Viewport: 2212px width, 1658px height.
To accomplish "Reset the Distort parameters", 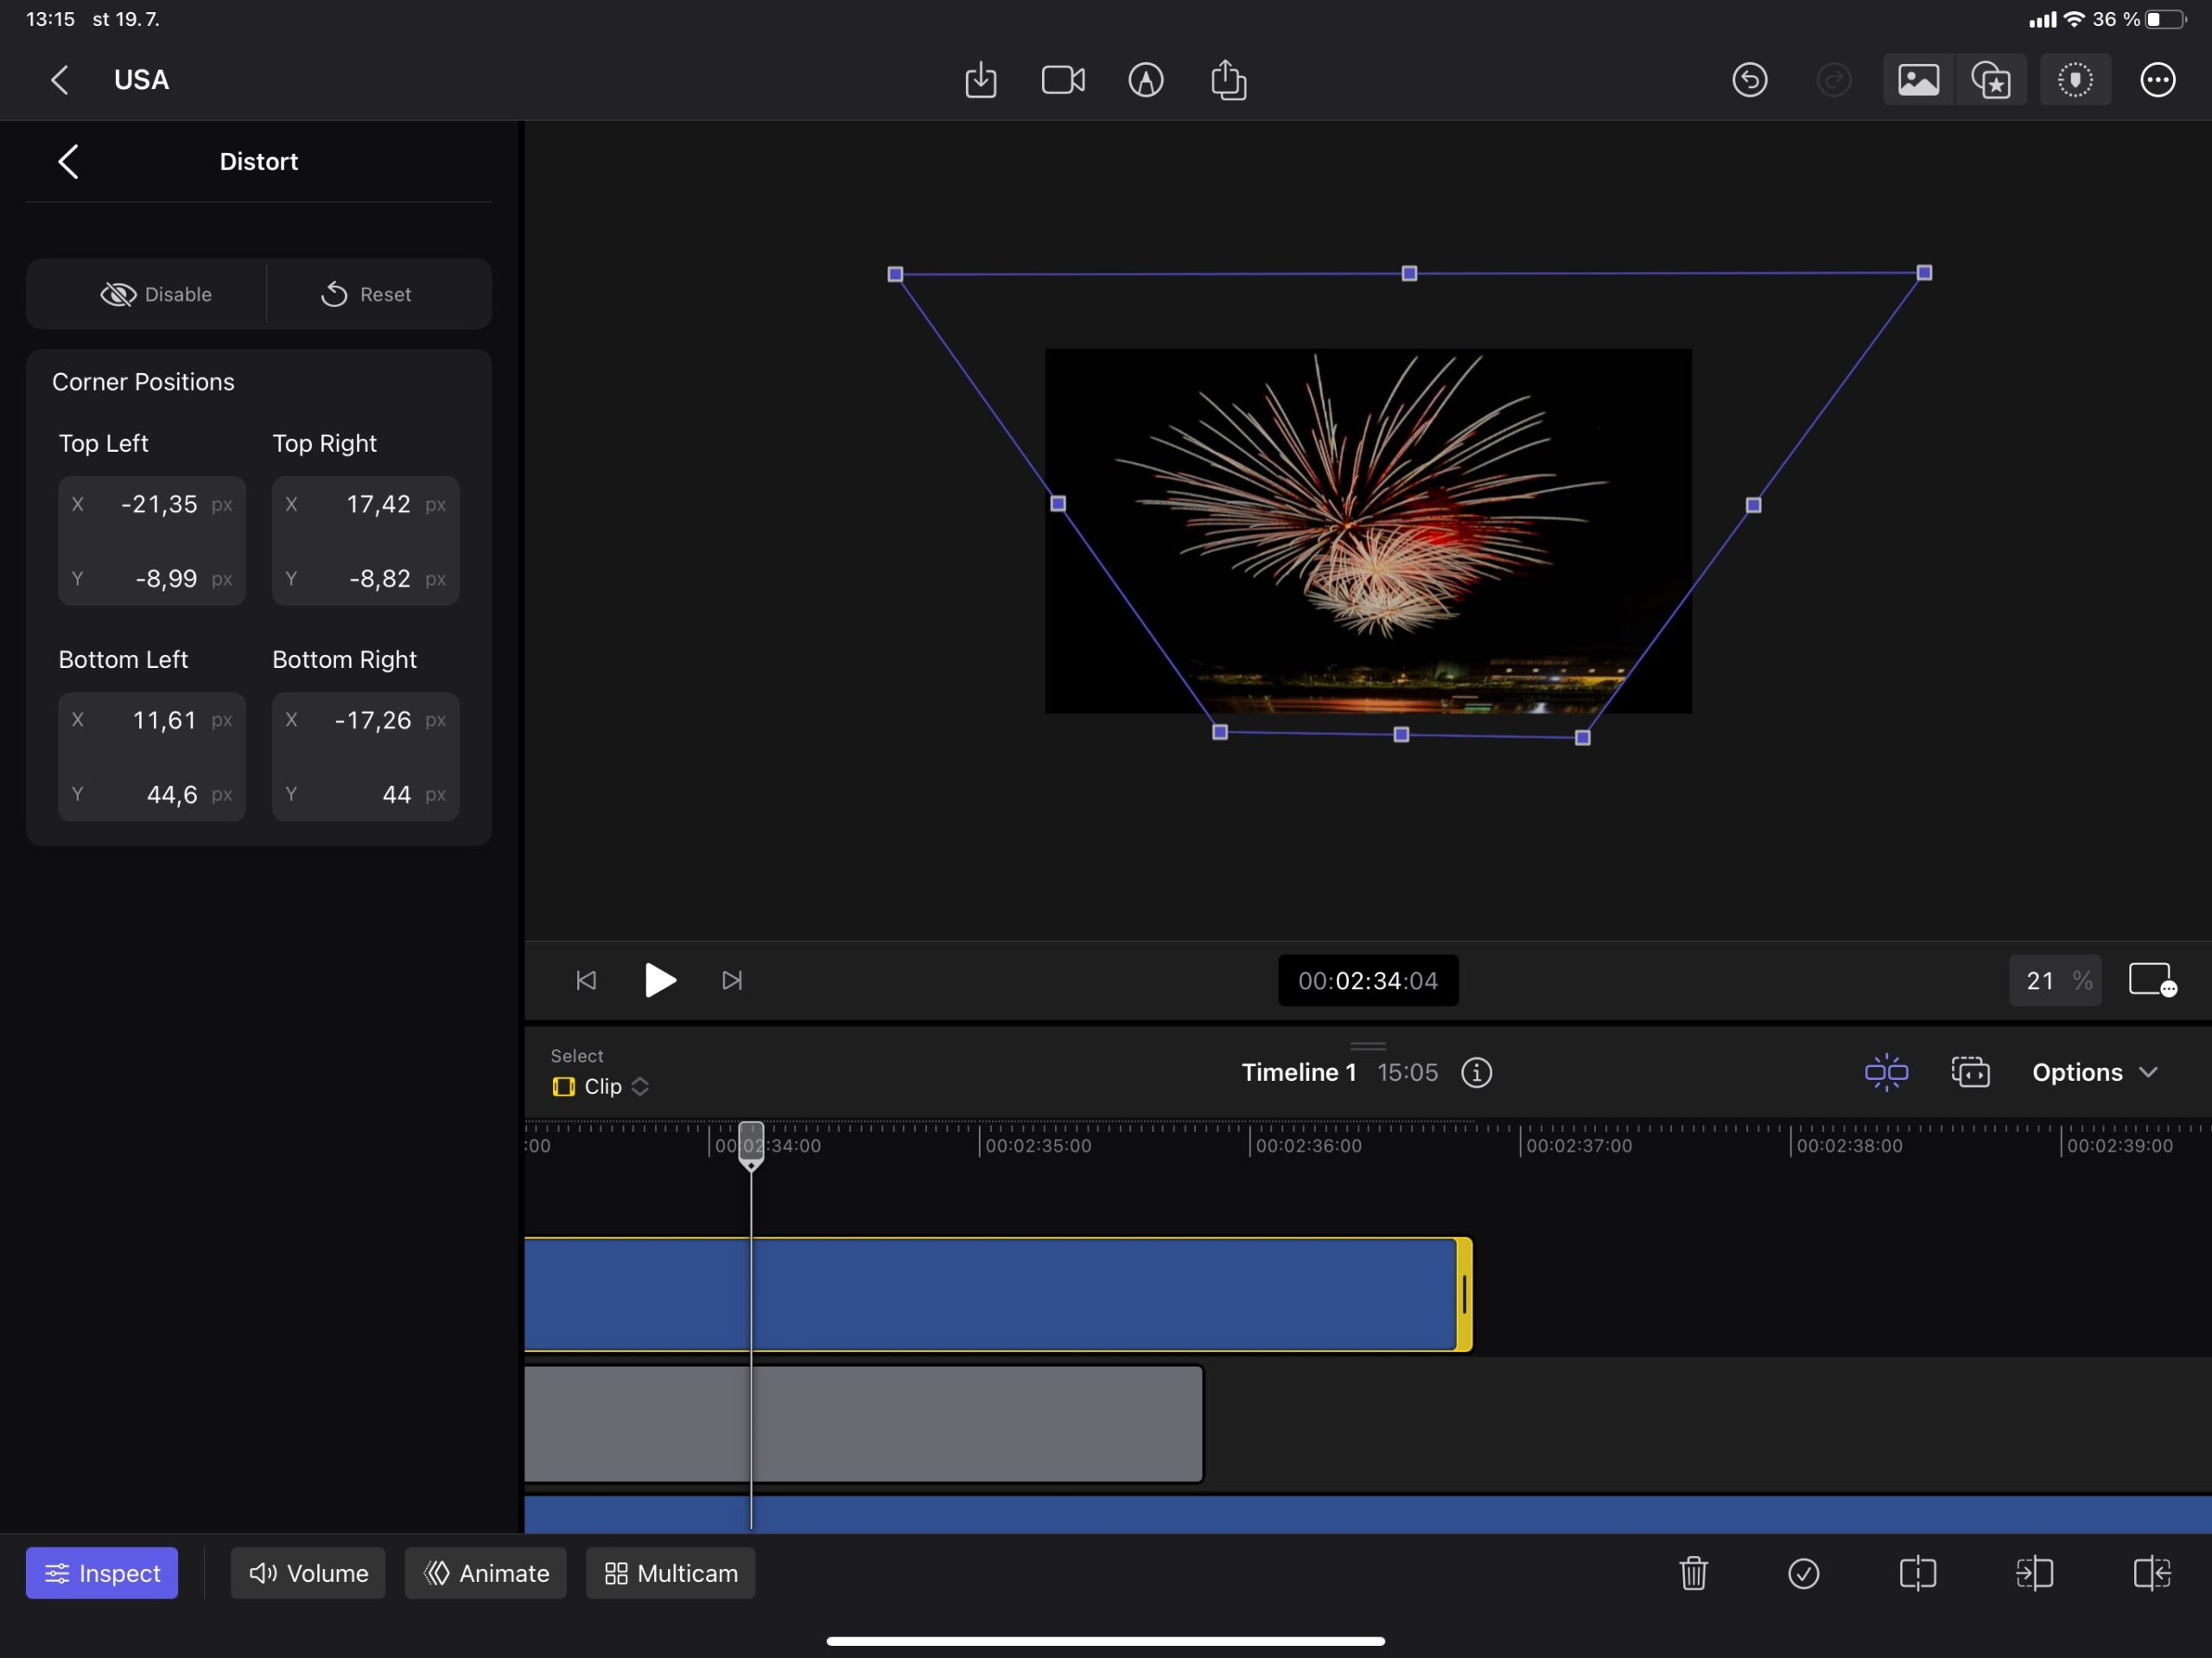I will (366, 294).
